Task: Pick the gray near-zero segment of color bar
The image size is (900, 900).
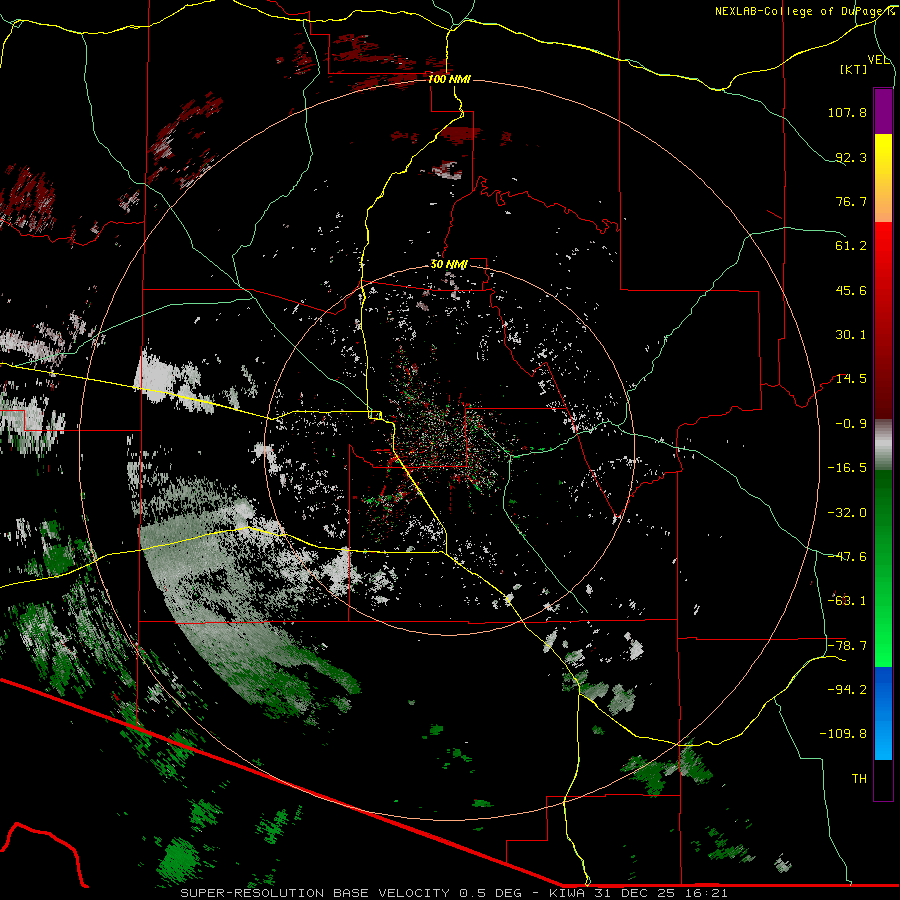Action: [x=883, y=444]
